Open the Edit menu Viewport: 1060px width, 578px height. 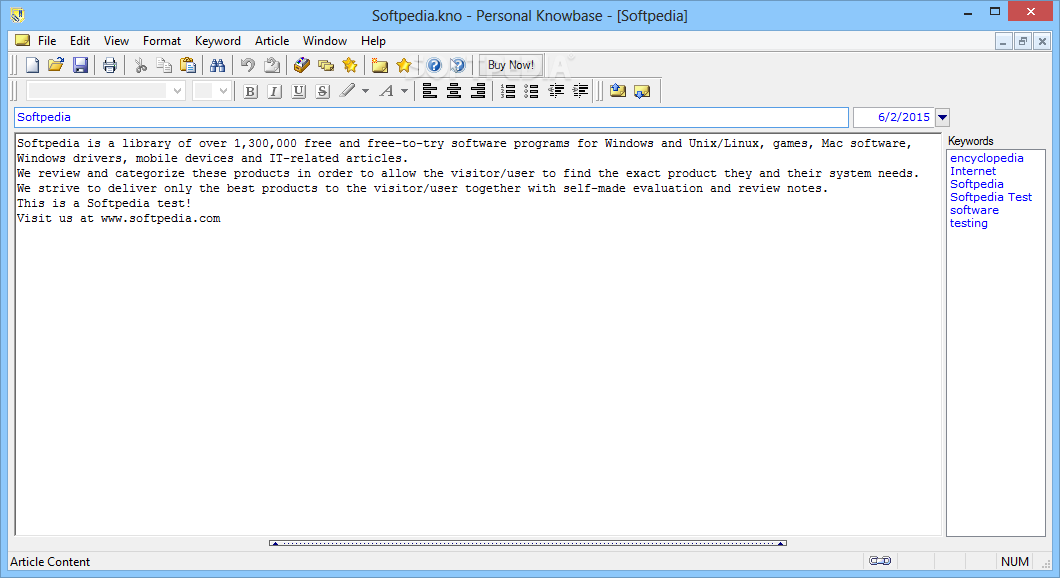[80, 41]
